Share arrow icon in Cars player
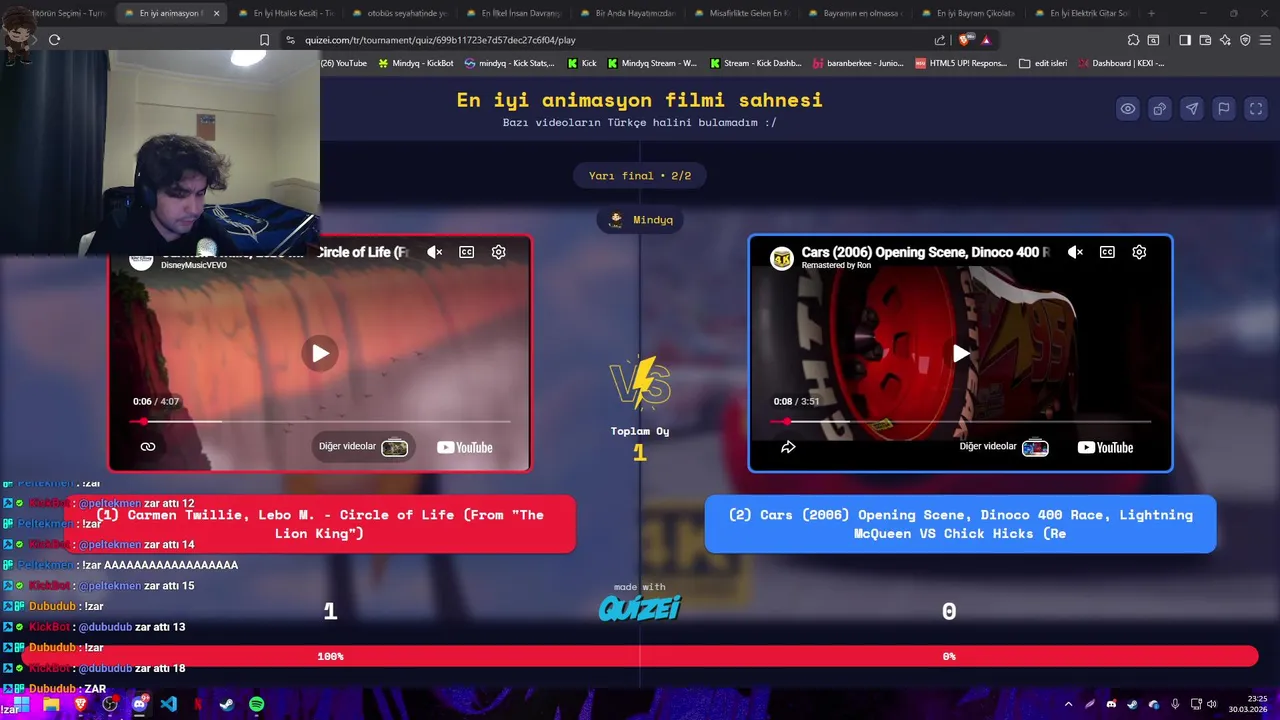This screenshot has height=720, width=1280. tap(788, 447)
